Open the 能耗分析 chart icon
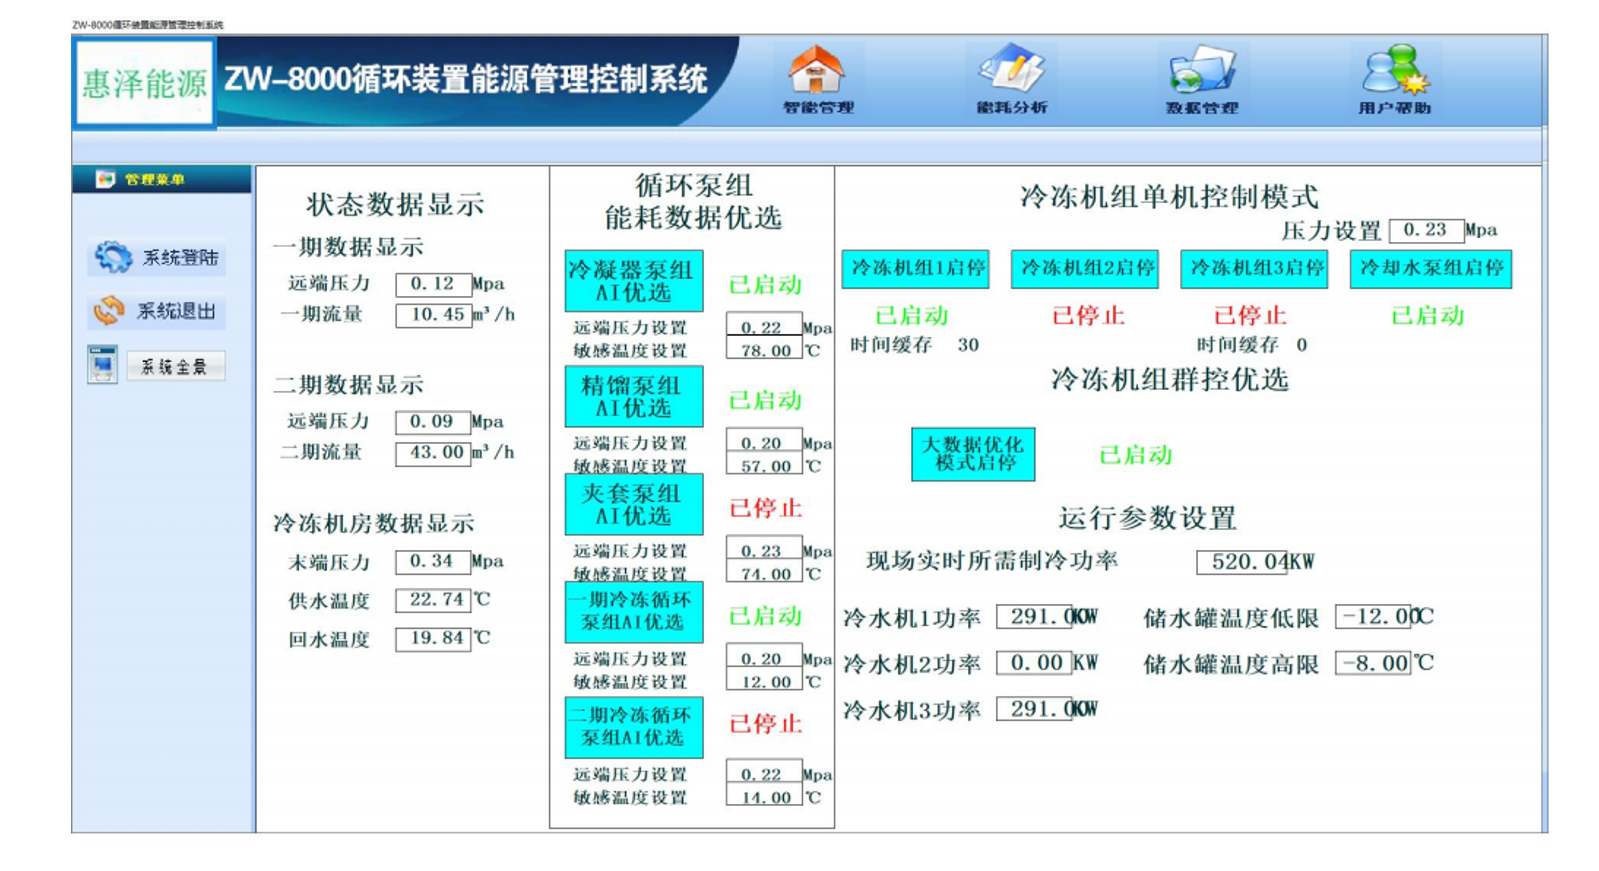The width and height of the screenshot is (1599, 871). (x=1011, y=70)
